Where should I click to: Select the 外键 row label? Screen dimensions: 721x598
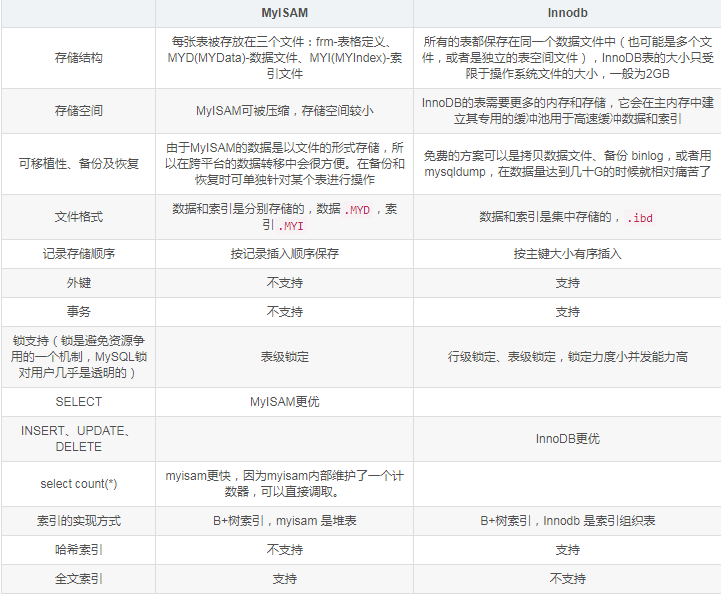(79, 283)
